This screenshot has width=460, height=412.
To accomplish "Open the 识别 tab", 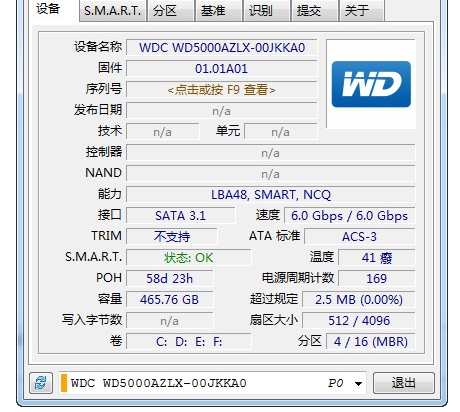I will click(267, 11).
